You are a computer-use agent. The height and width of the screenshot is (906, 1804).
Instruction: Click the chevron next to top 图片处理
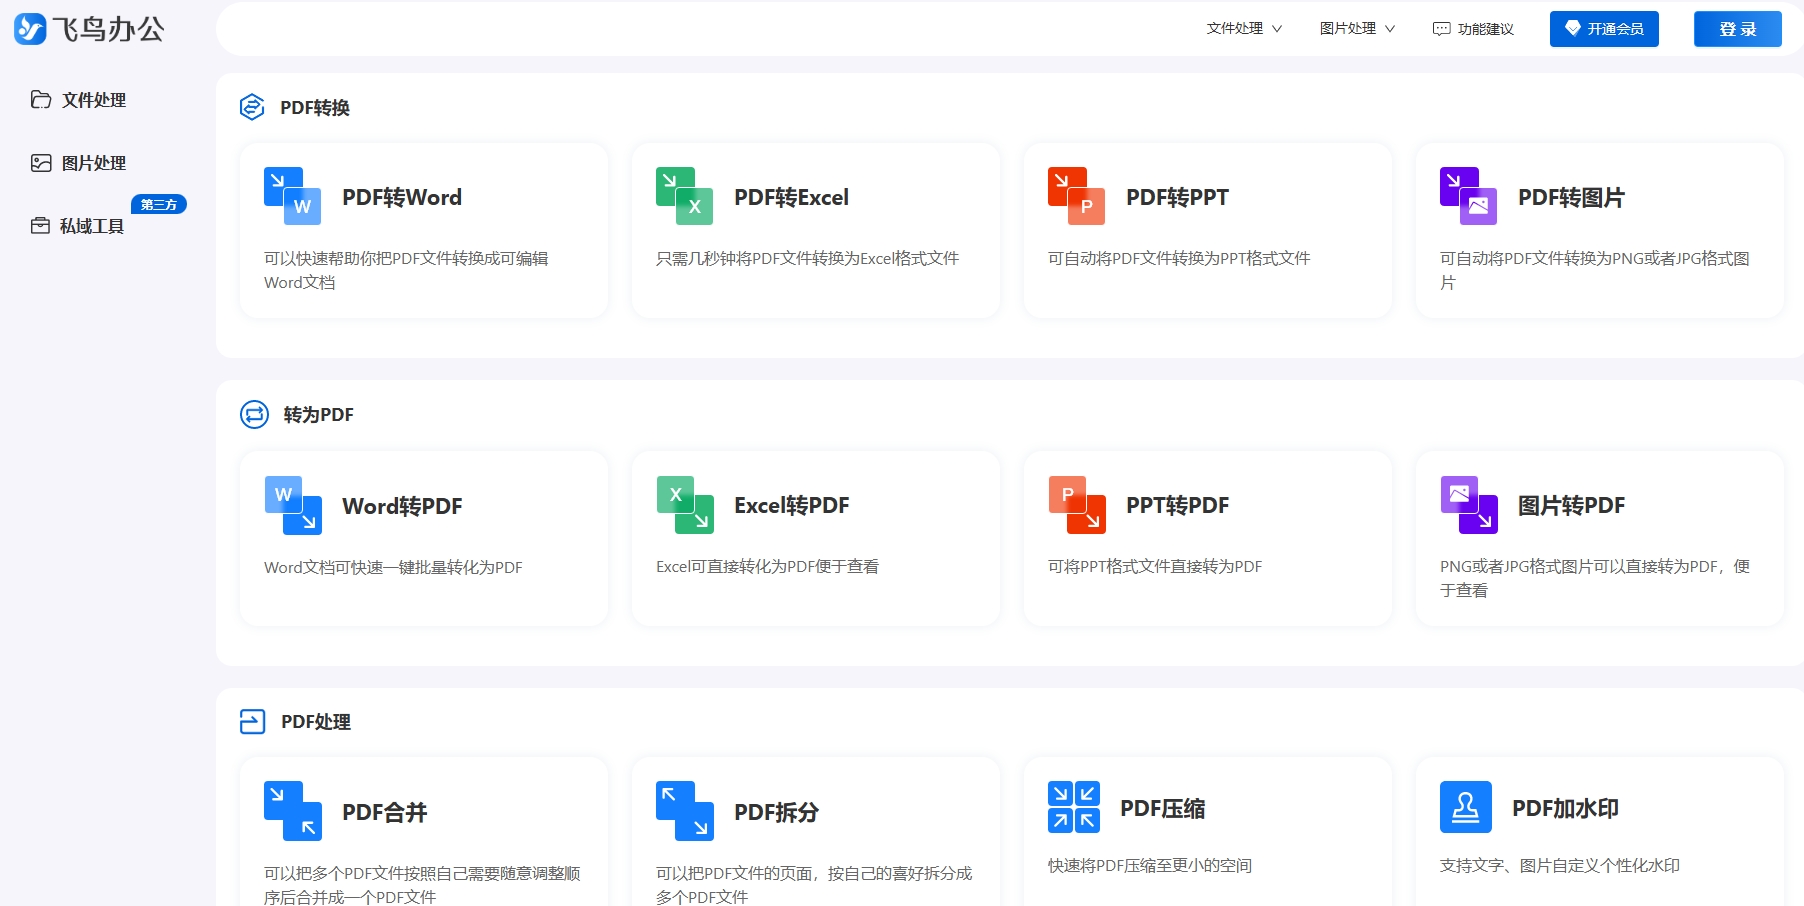pos(1390,29)
